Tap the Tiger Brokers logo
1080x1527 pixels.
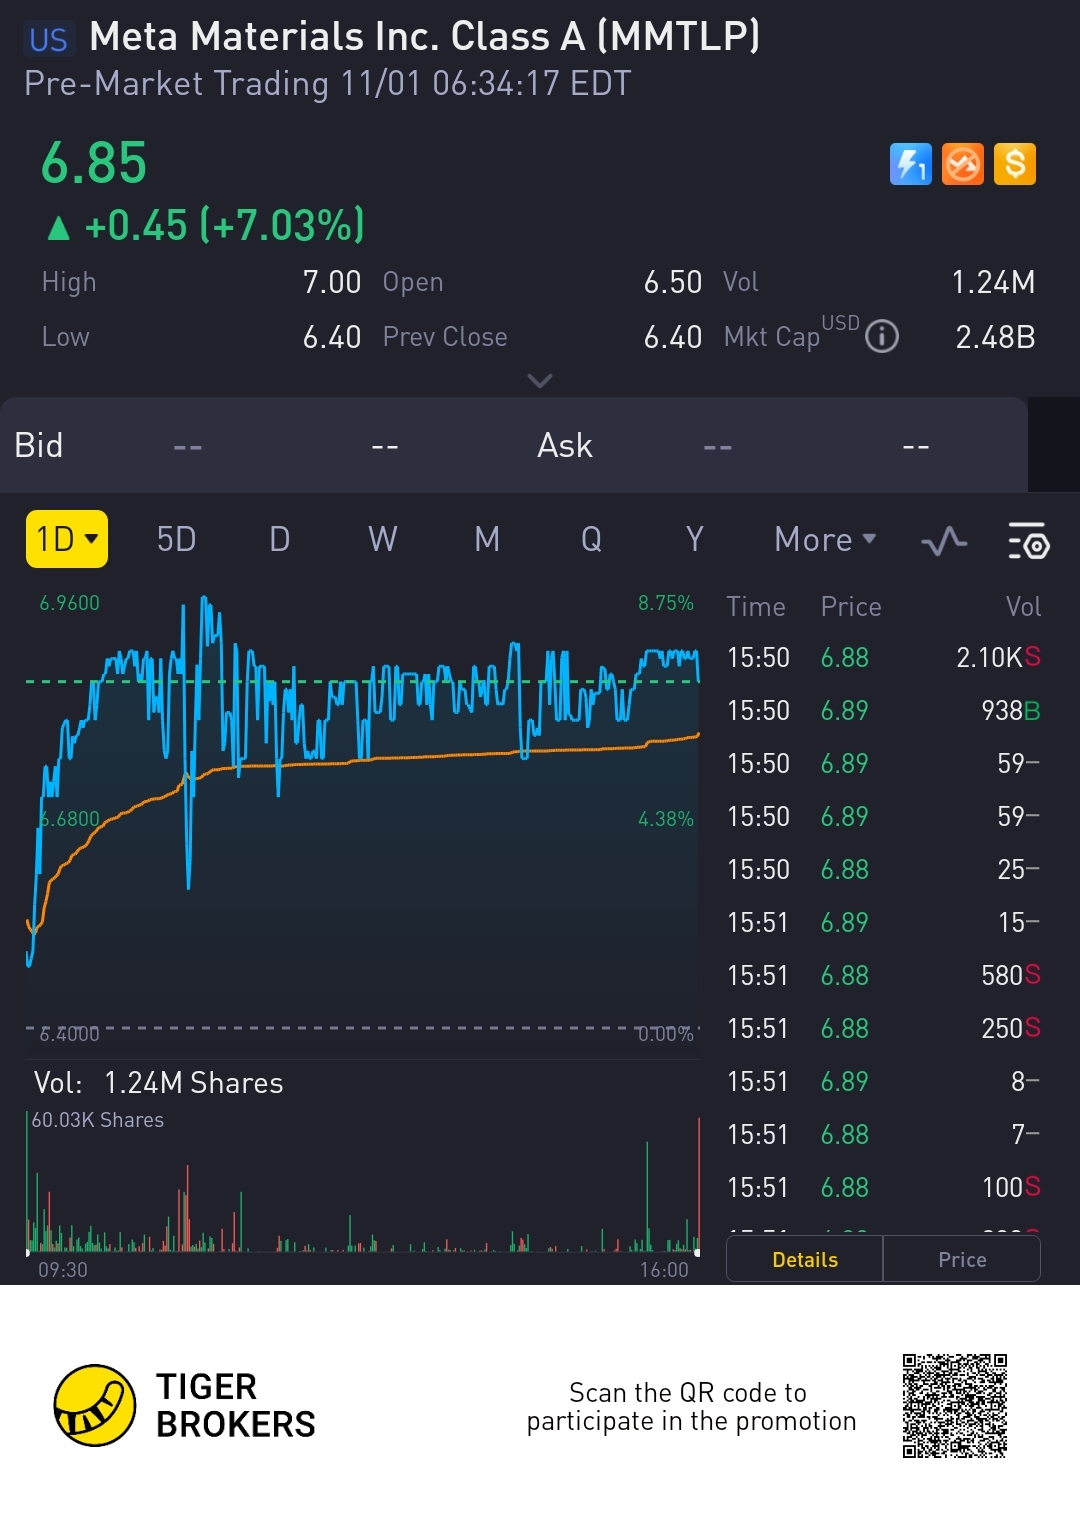tap(95, 1405)
